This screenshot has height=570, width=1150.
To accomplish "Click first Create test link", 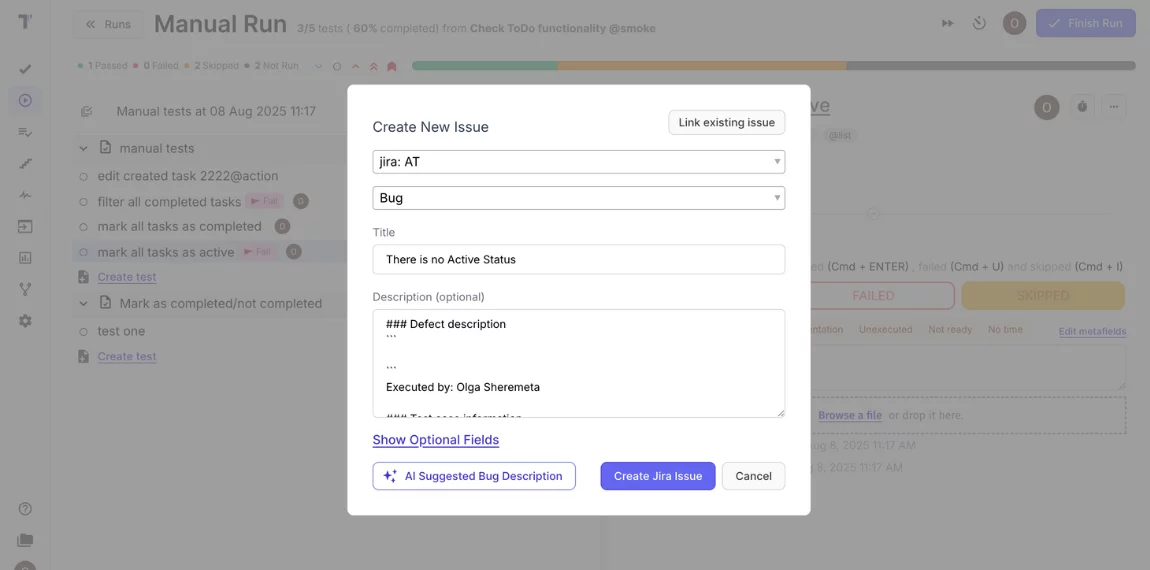I will (x=127, y=277).
